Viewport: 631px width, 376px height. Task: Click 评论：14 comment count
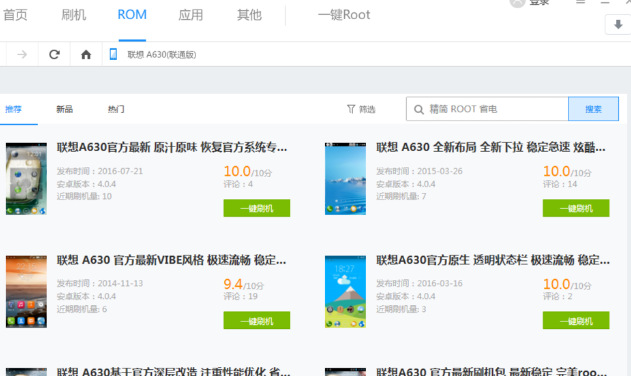(560, 184)
